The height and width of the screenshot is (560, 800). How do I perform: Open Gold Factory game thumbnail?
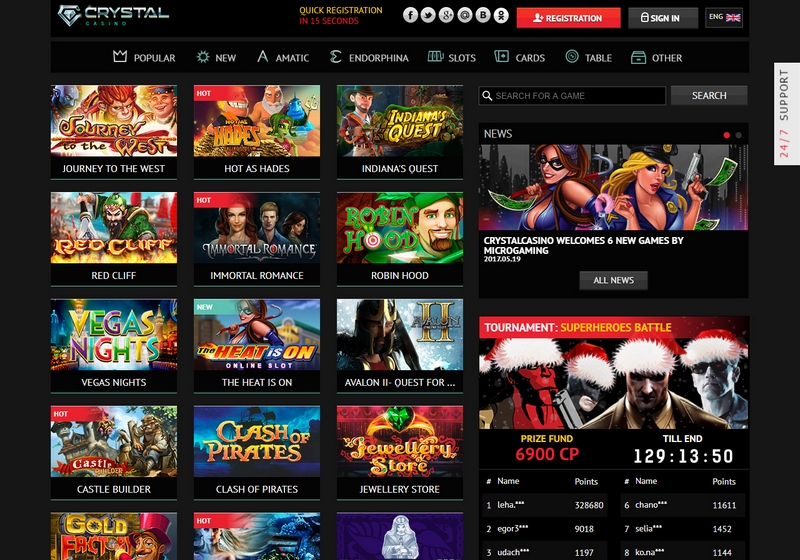[114, 536]
